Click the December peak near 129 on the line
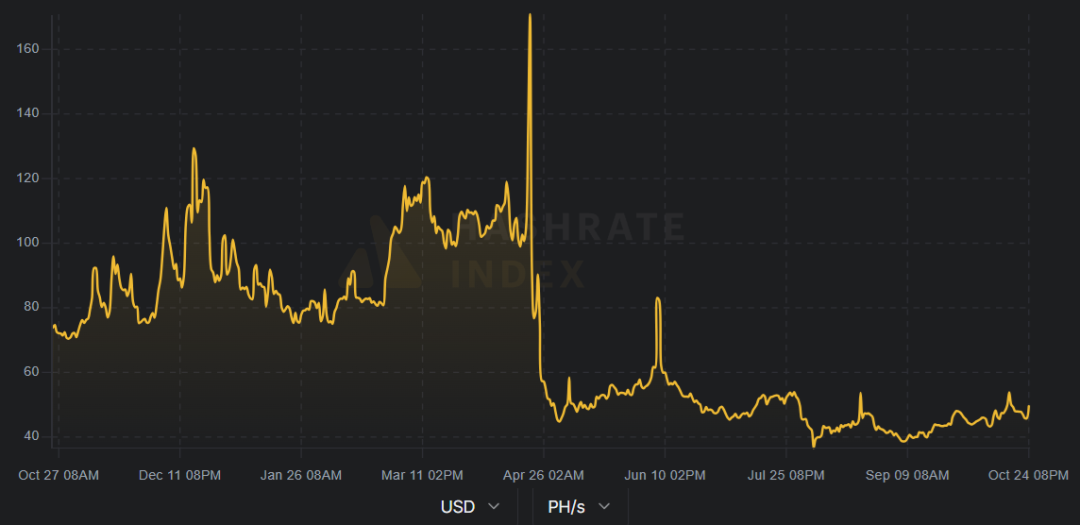Screen dimensions: 1080x525 click(194, 149)
